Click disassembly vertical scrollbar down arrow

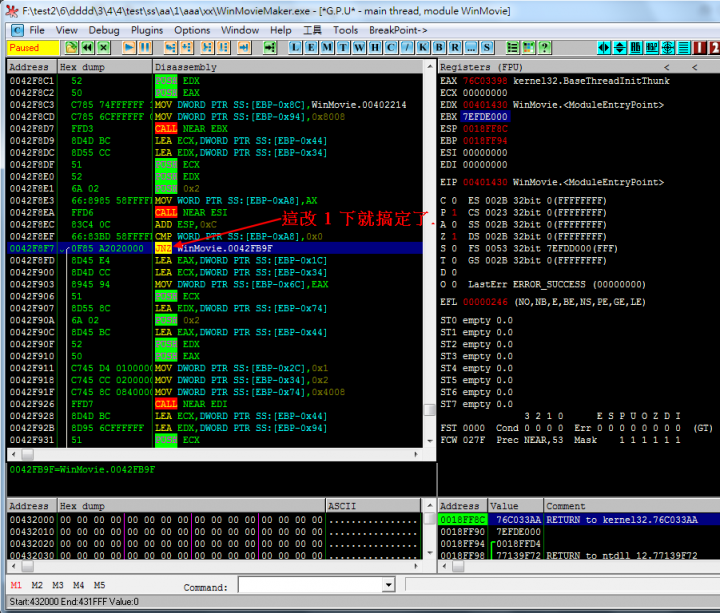point(430,441)
